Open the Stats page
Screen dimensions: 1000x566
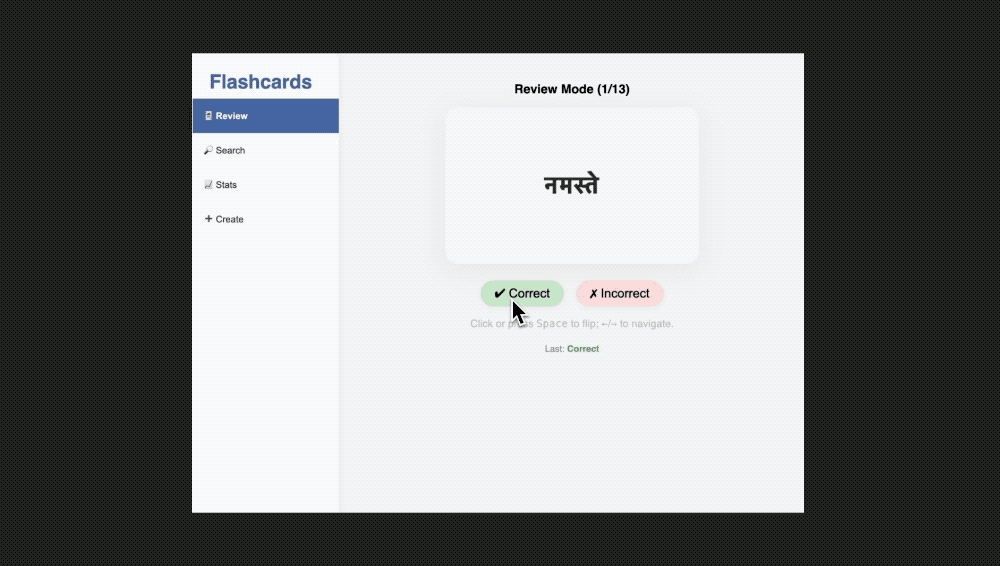[226, 185]
